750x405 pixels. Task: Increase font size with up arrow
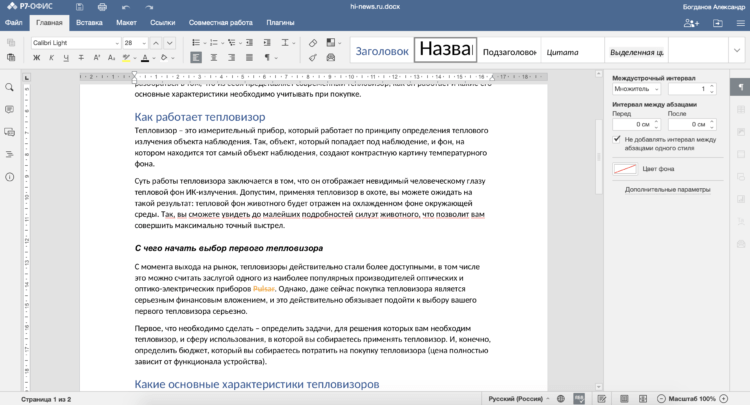pos(156,43)
